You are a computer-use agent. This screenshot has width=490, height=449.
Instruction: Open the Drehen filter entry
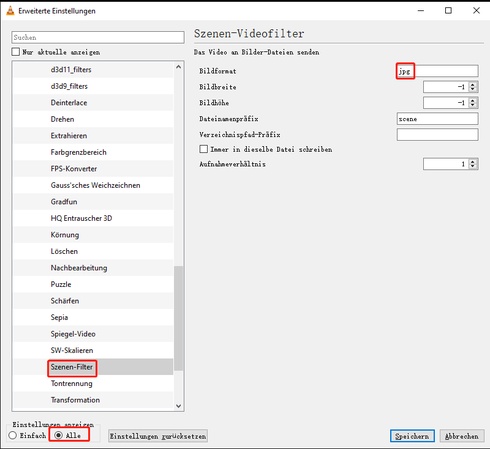coord(93,119)
